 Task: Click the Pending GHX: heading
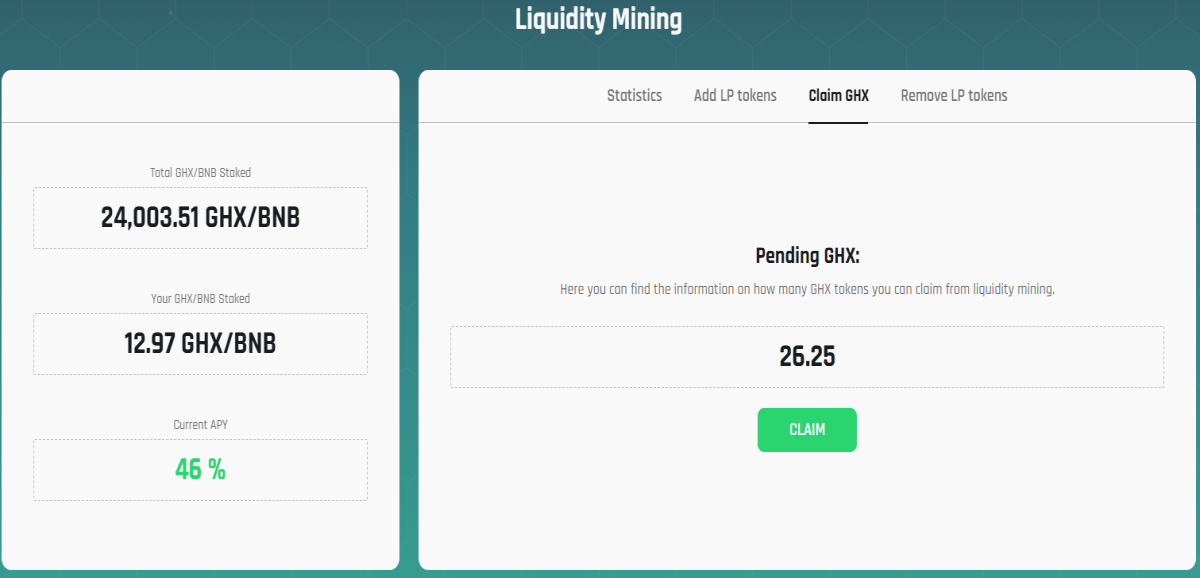tap(807, 256)
